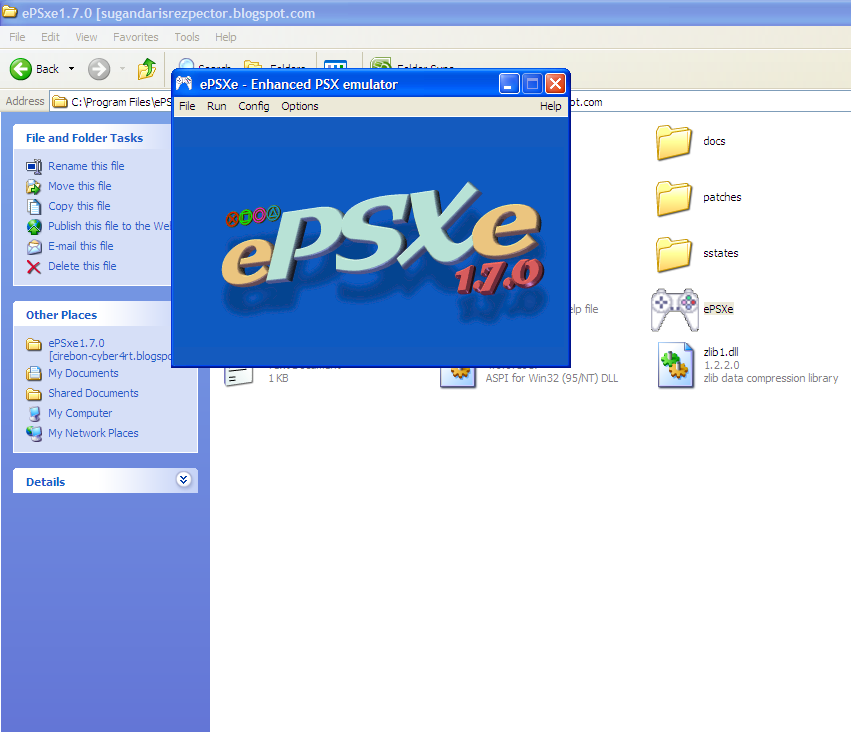The height and width of the screenshot is (732, 851).
Task: Close the ePSXe emulator window
Action: 555,84
